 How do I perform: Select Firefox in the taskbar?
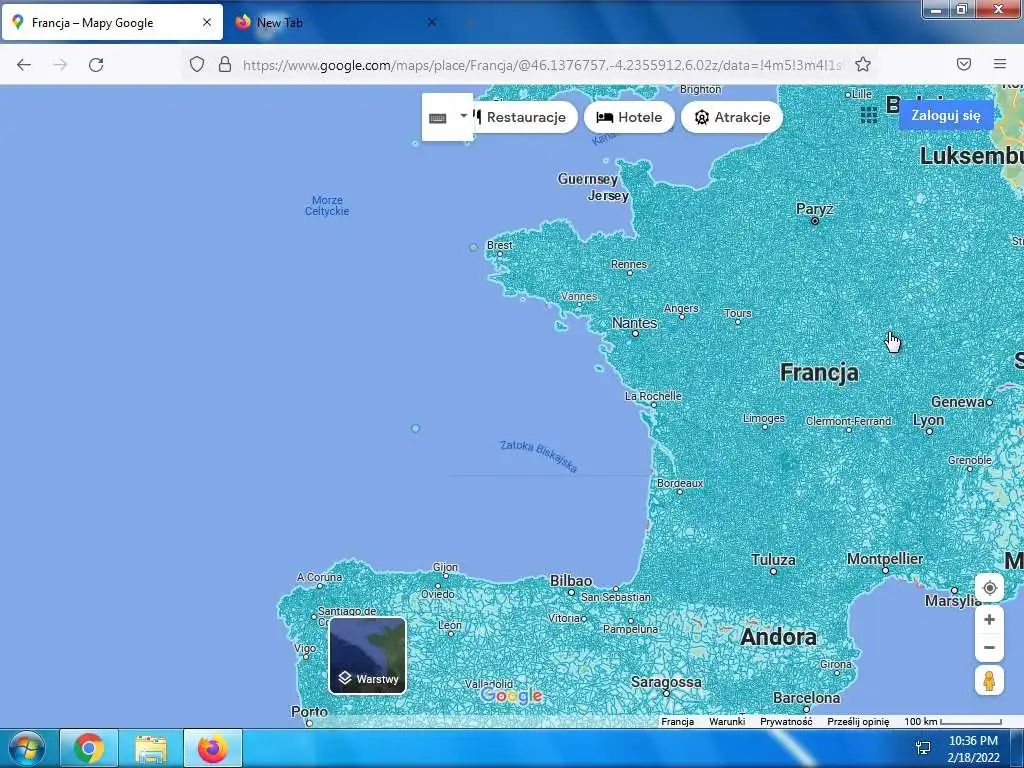point(213,748)
